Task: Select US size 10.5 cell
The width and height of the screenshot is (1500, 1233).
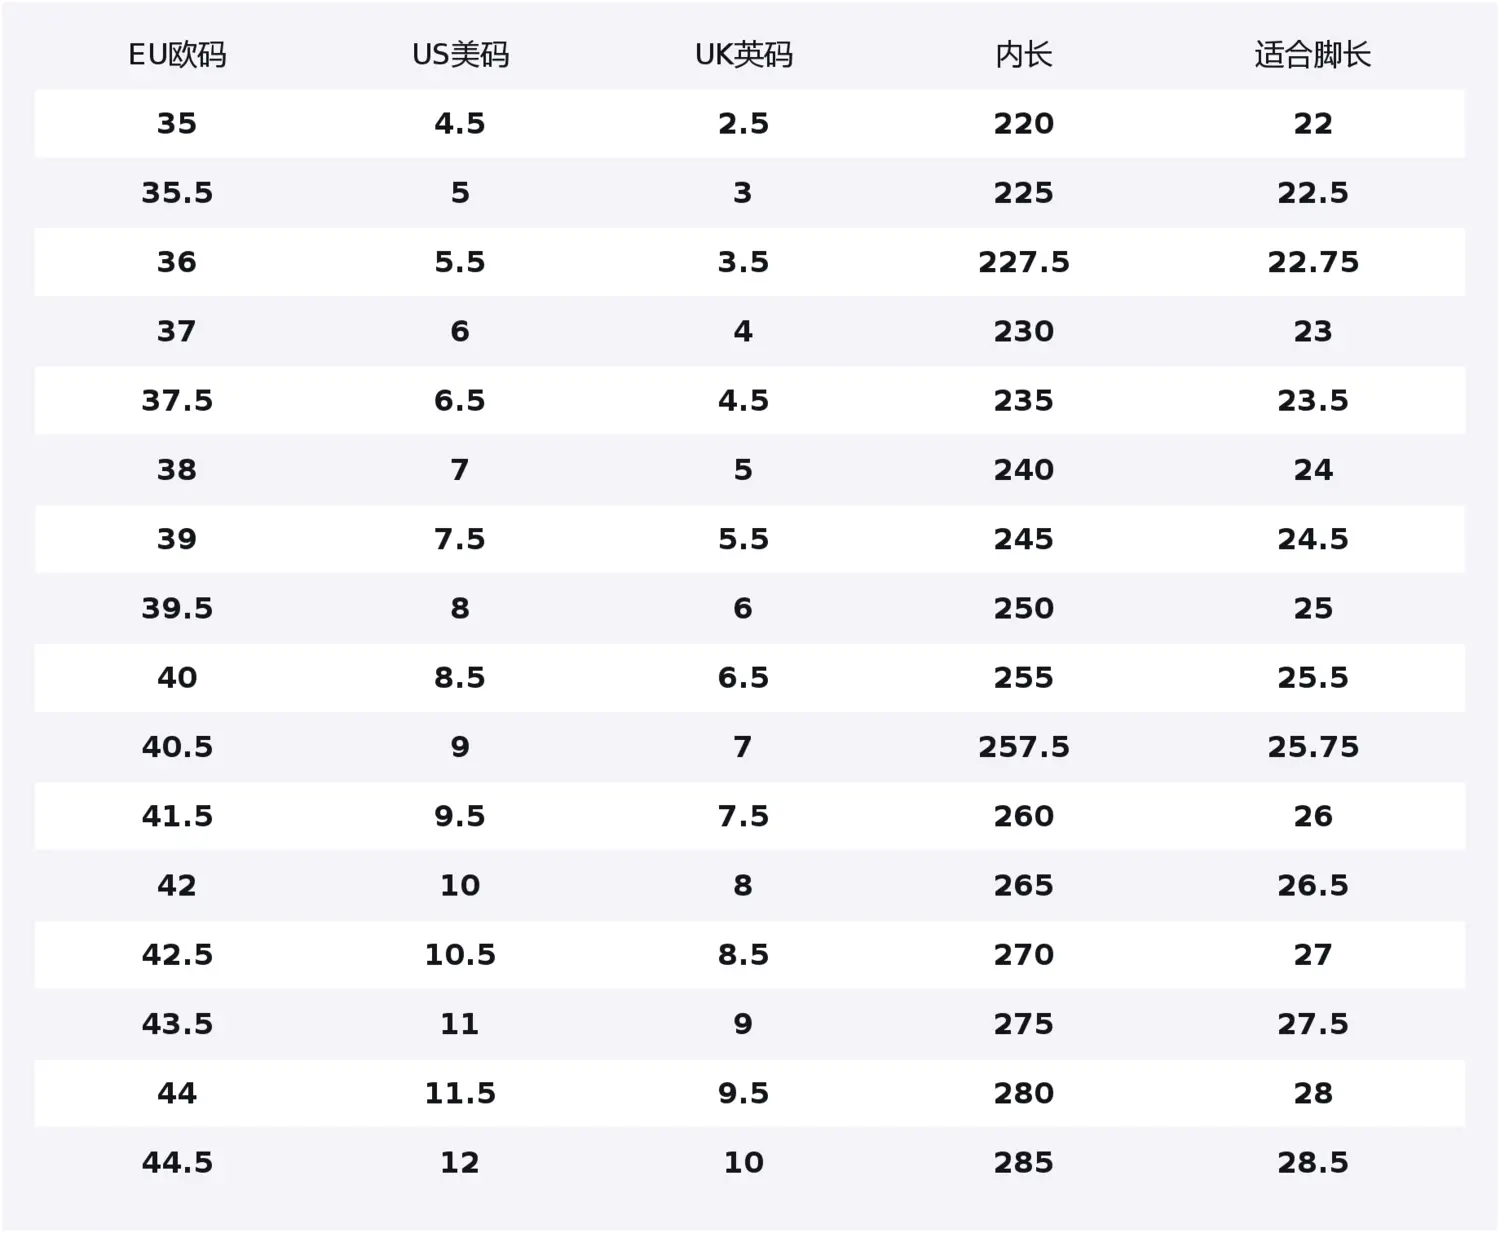Action: point(460,955)
